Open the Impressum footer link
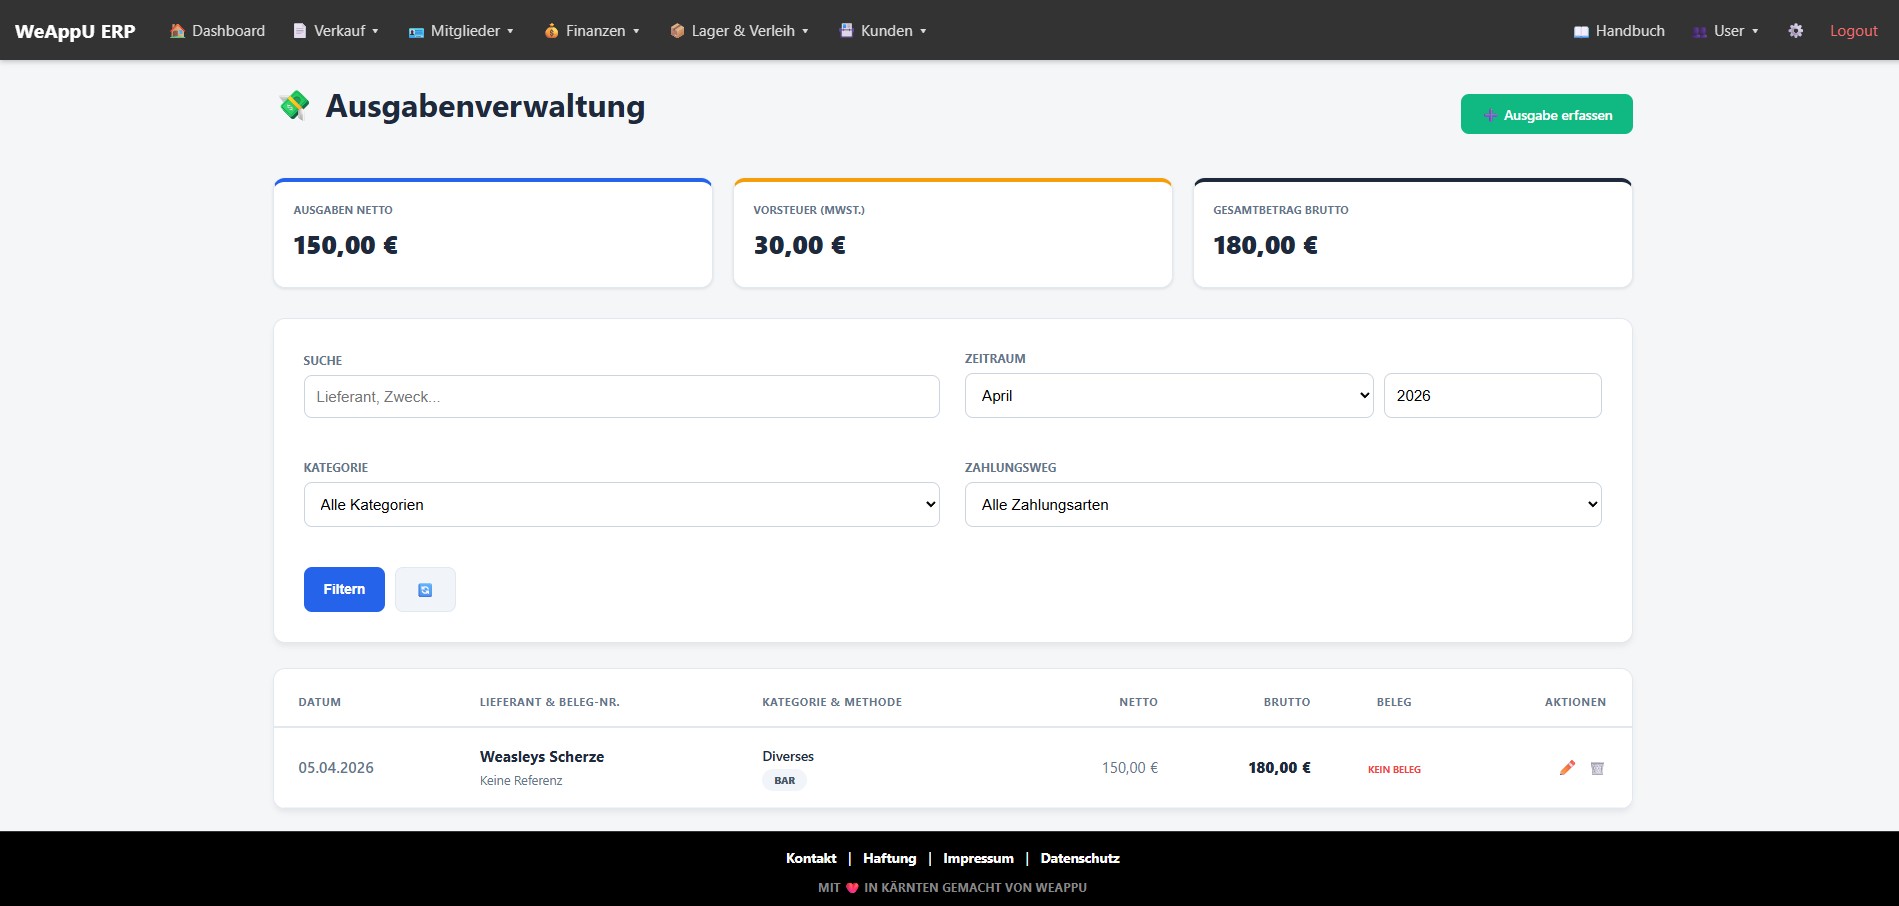Viewport: 1899px width, 906px height. click(978, 858)
